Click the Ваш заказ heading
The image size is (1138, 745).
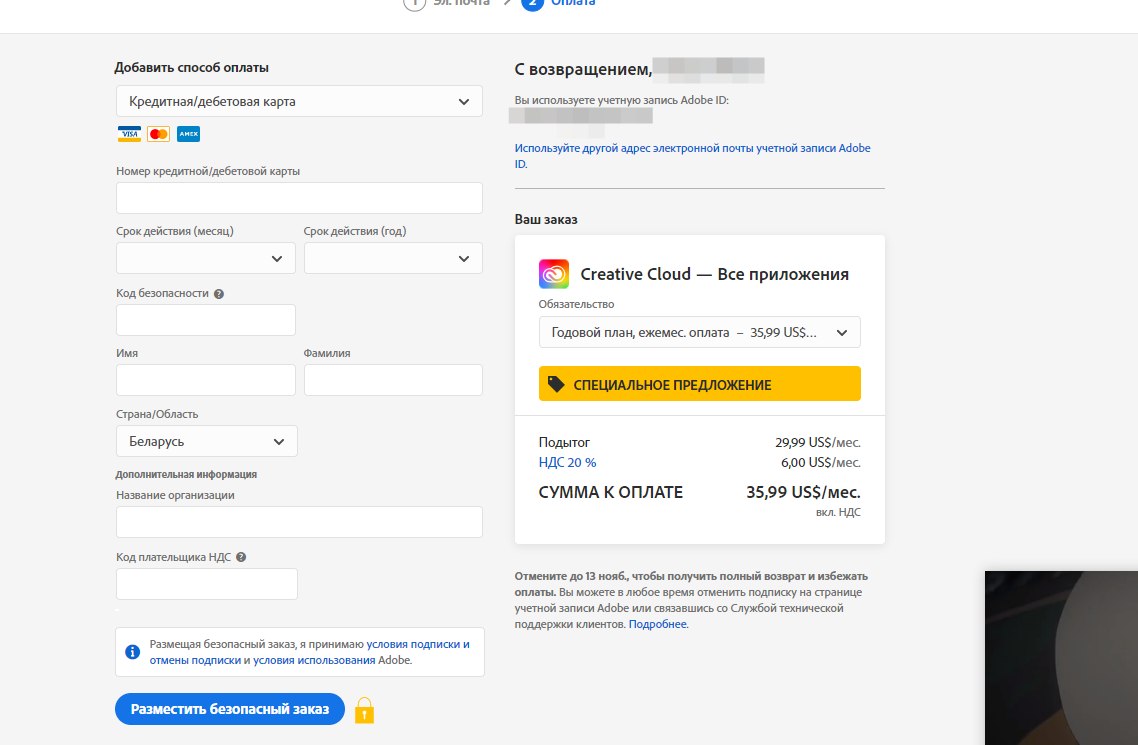(546, 219)
